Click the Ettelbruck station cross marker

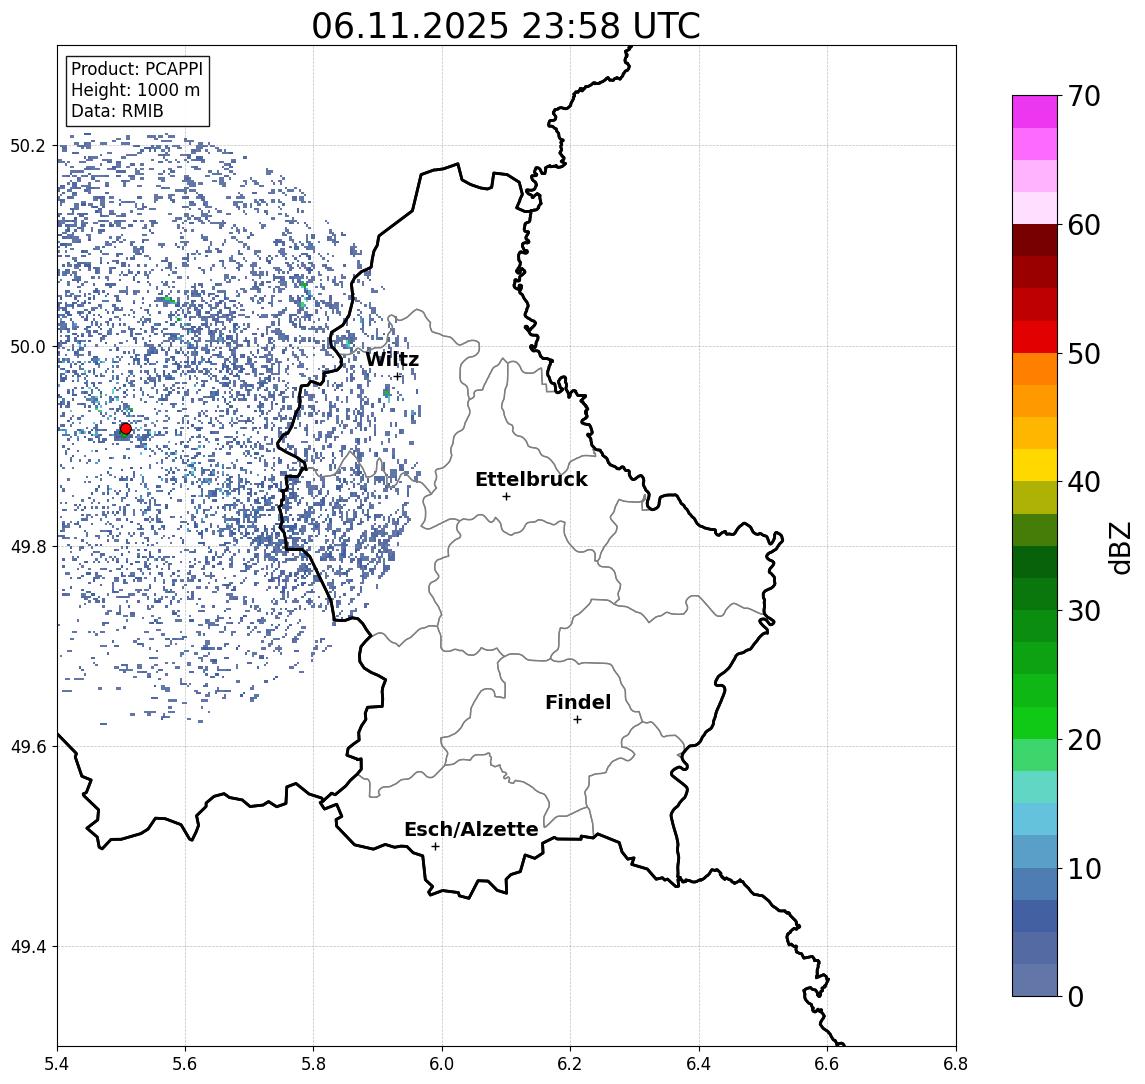click(506, 497)
